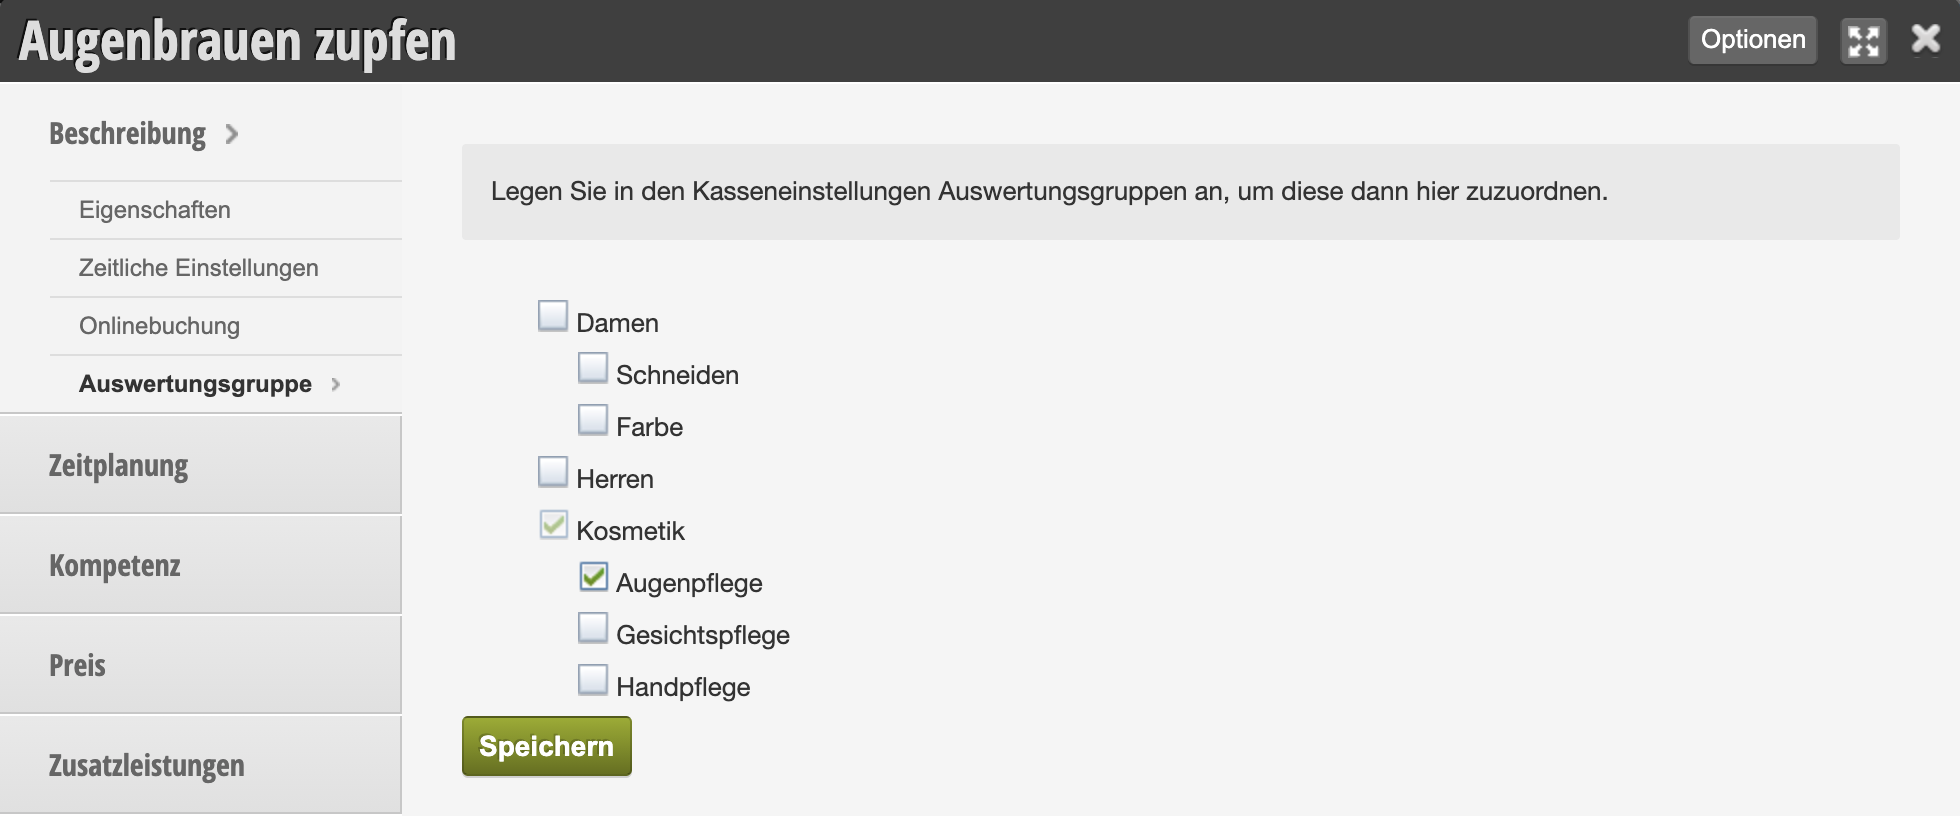The height and width of the screenshot is (816, 1960).
Task: Close the Augenbrauen zupfen dialog
Action: tap(1925, 40)
